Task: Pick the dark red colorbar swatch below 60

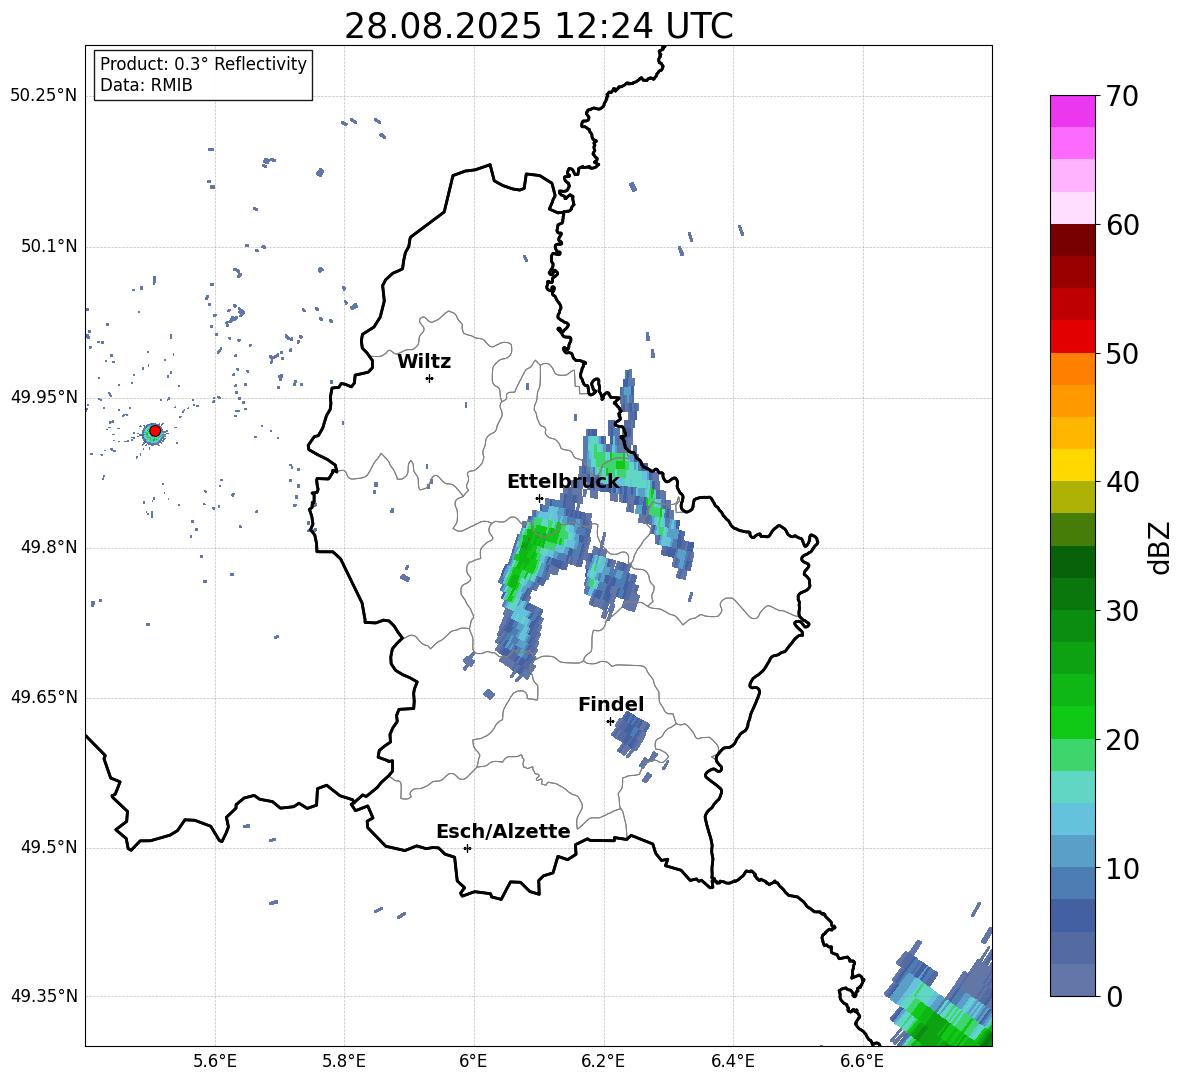Action: [x=1072, y=240]
